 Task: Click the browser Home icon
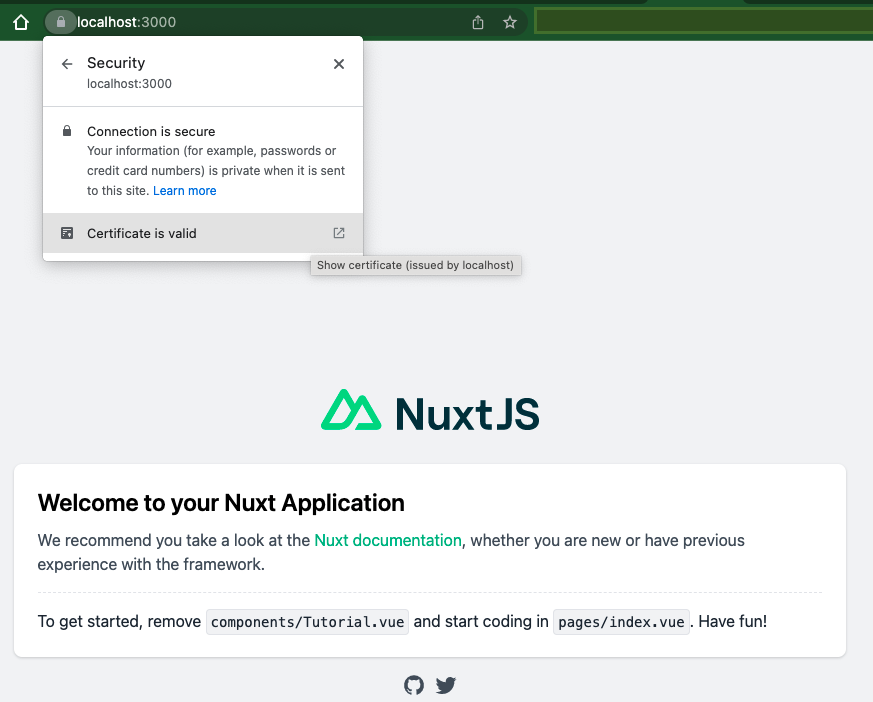click(21, 22)
